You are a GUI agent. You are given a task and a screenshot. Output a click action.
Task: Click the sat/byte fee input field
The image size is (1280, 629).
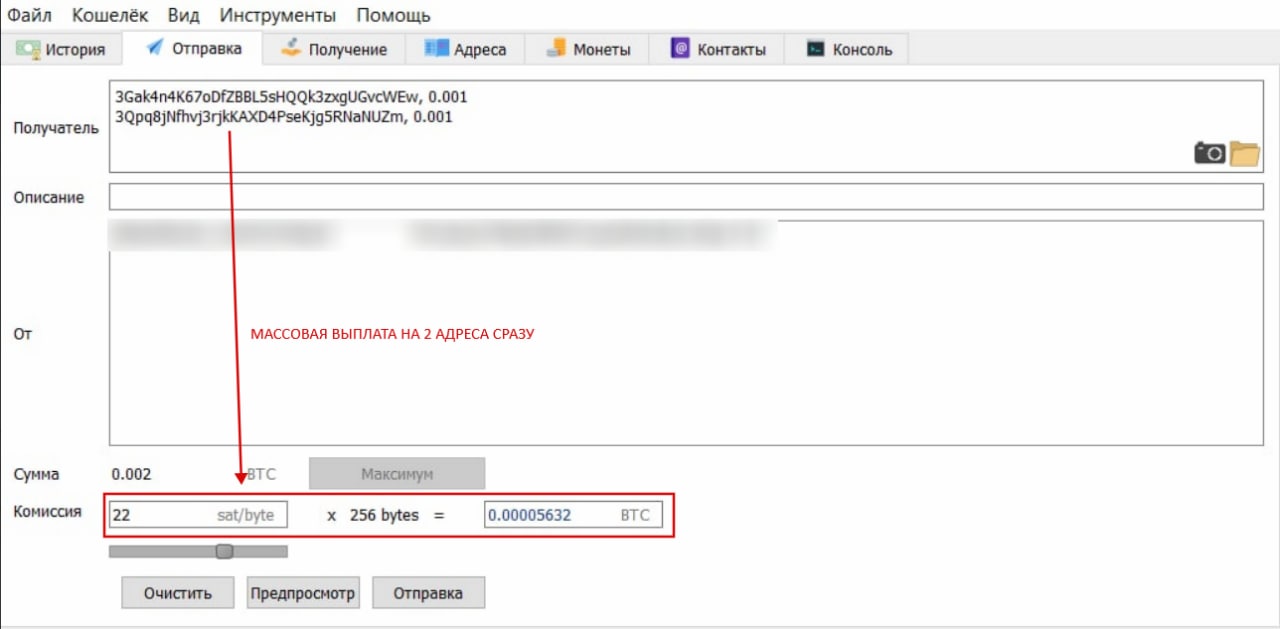pos(160,515)
